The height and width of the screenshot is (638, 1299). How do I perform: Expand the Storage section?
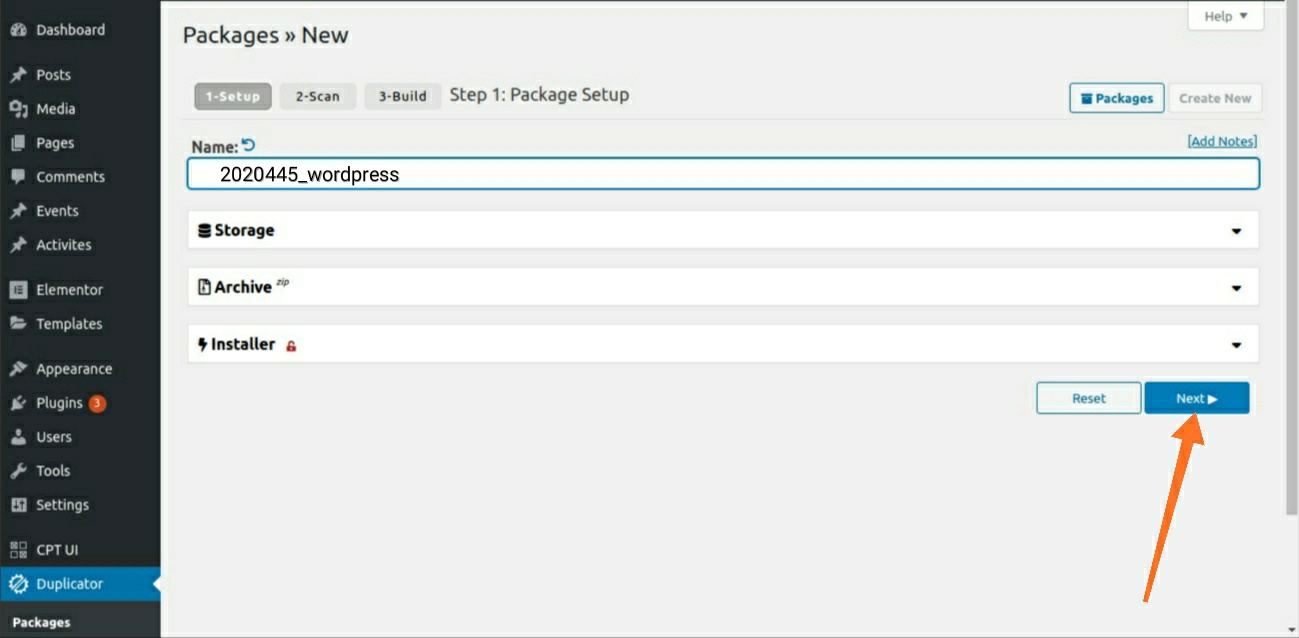point(1236,229)
